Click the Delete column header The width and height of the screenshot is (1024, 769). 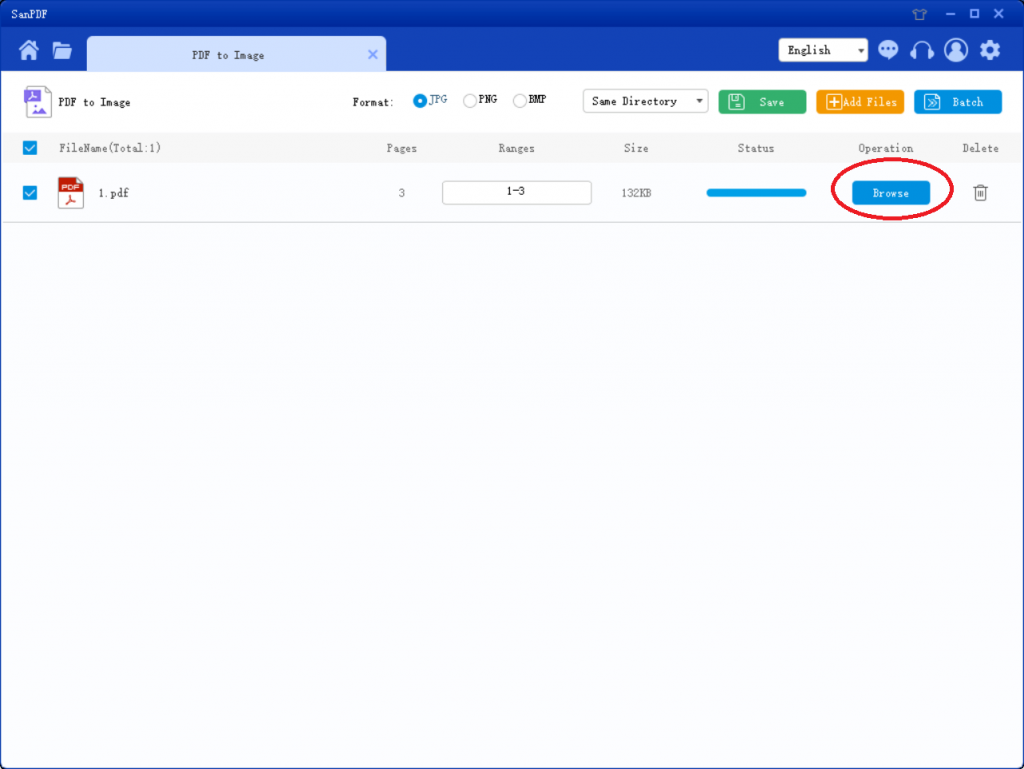[980, 148]
